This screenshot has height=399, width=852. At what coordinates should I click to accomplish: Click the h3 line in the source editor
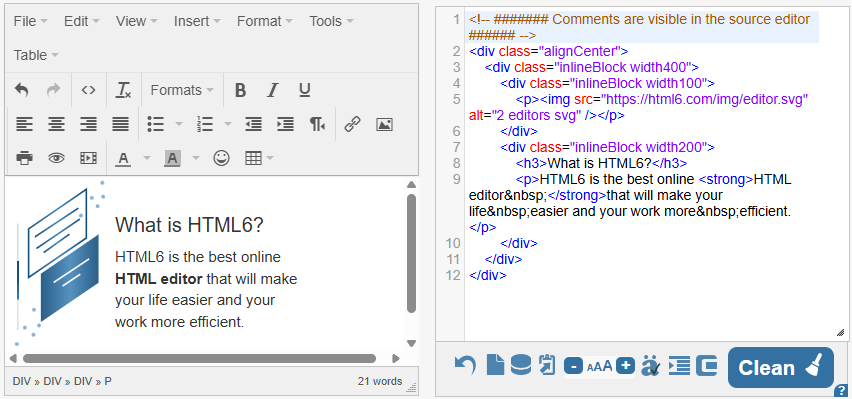(602, 163)
